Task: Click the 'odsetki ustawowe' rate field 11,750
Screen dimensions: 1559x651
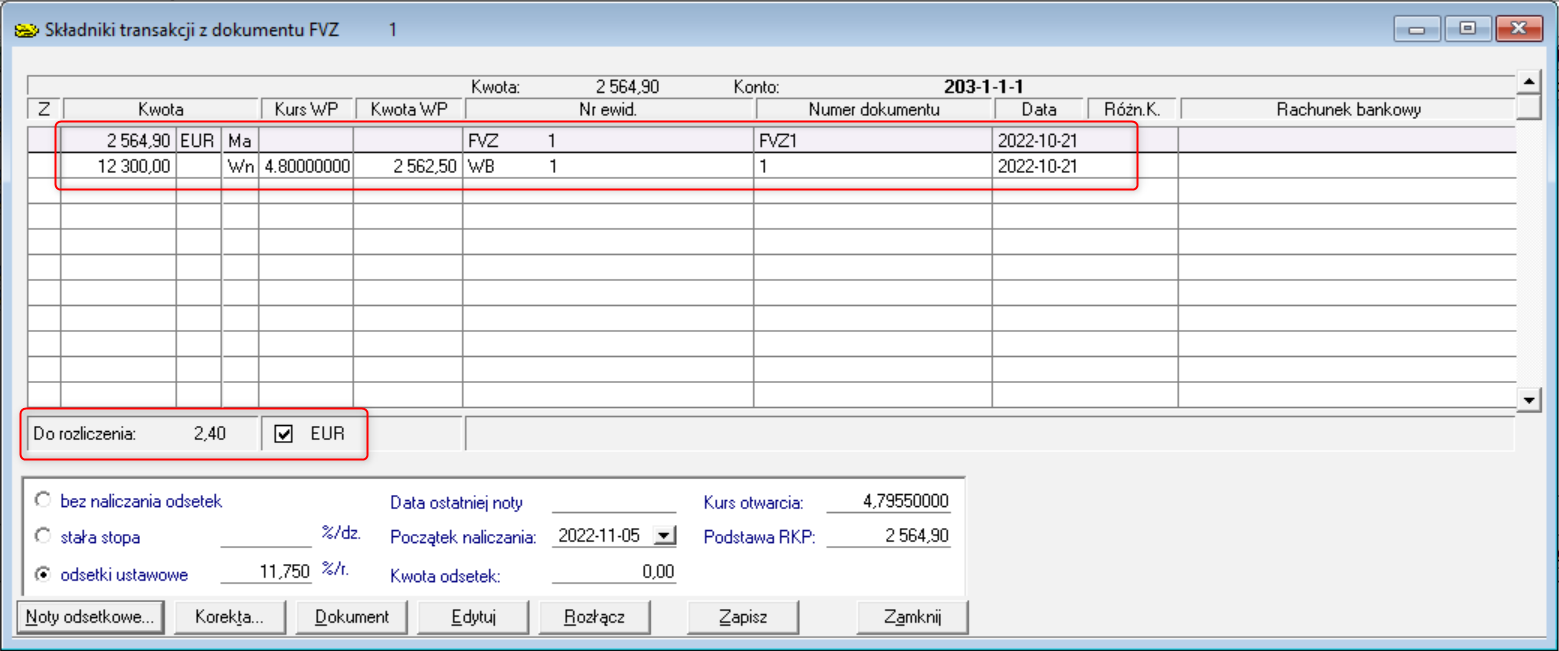Action: (266, 573)
